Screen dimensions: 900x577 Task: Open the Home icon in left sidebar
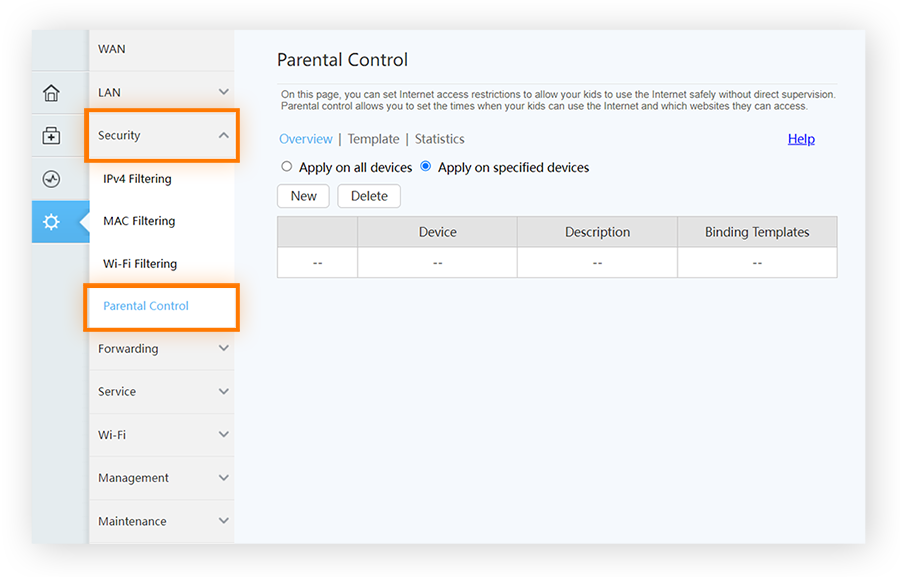pyautogui.click(x=51, y=93)
